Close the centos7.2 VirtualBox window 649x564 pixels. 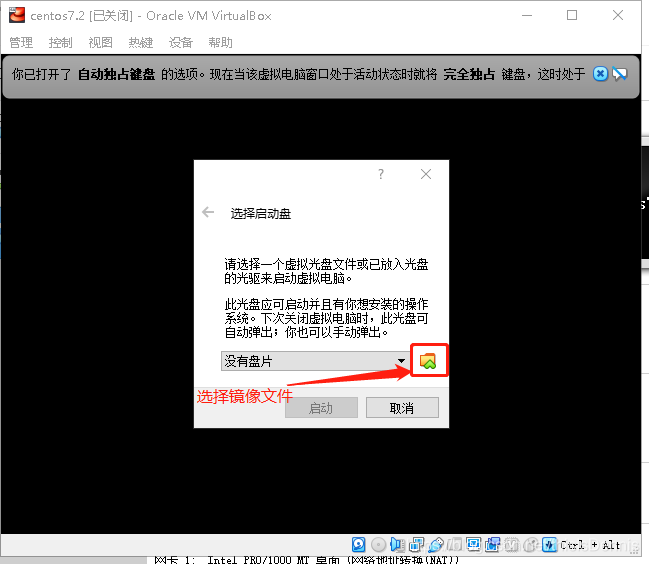point(618,15)
